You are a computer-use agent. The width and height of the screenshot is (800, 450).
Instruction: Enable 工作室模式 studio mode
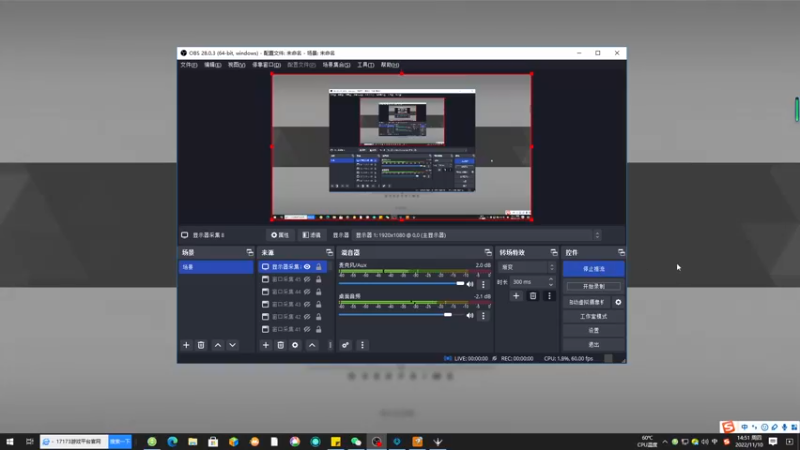tap(593, 316)
